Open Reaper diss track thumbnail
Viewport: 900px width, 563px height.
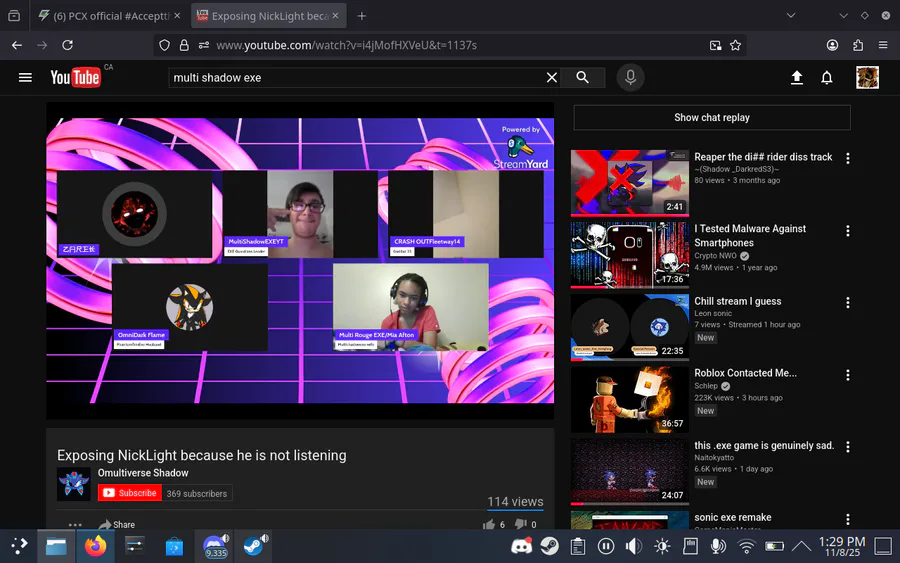[630, 183]
